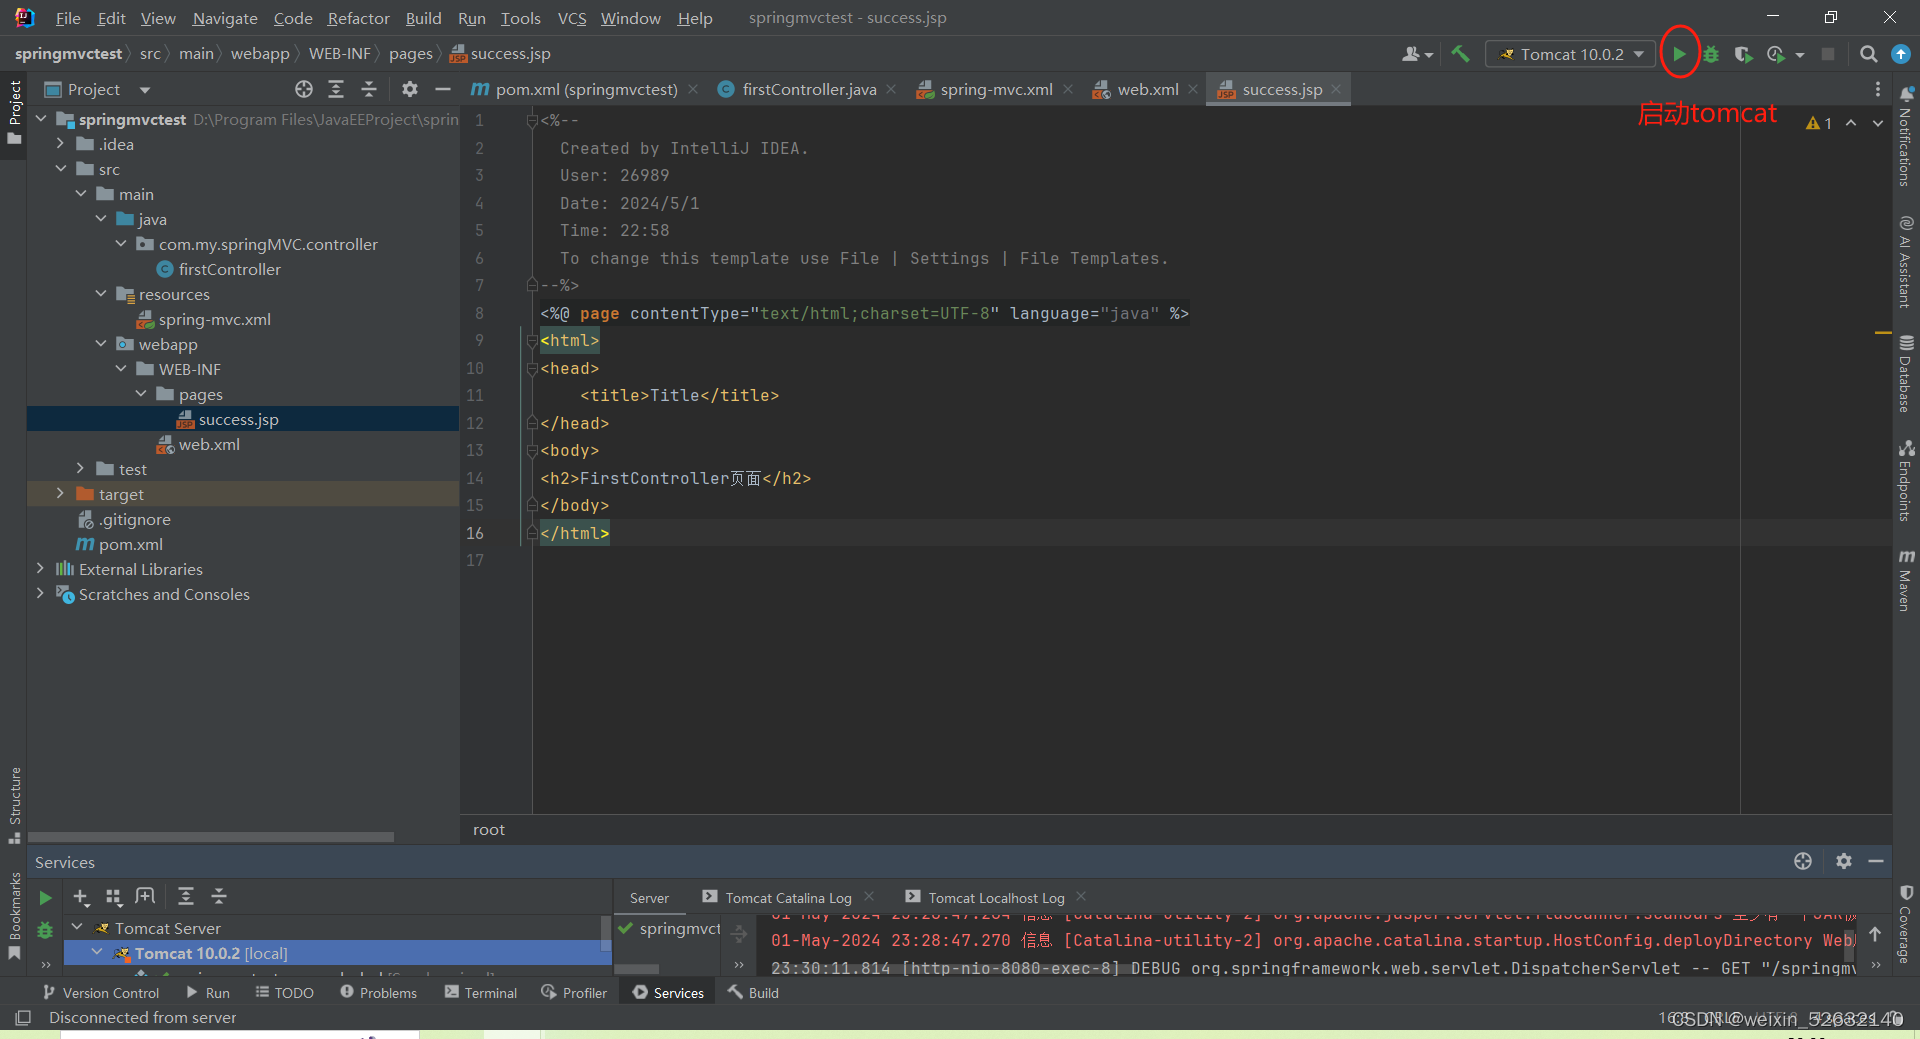This screenshot has height=1039, width=1920.
Task: Switch to Tomcat Localhost Log tab
Action: [x=996, y=898]
